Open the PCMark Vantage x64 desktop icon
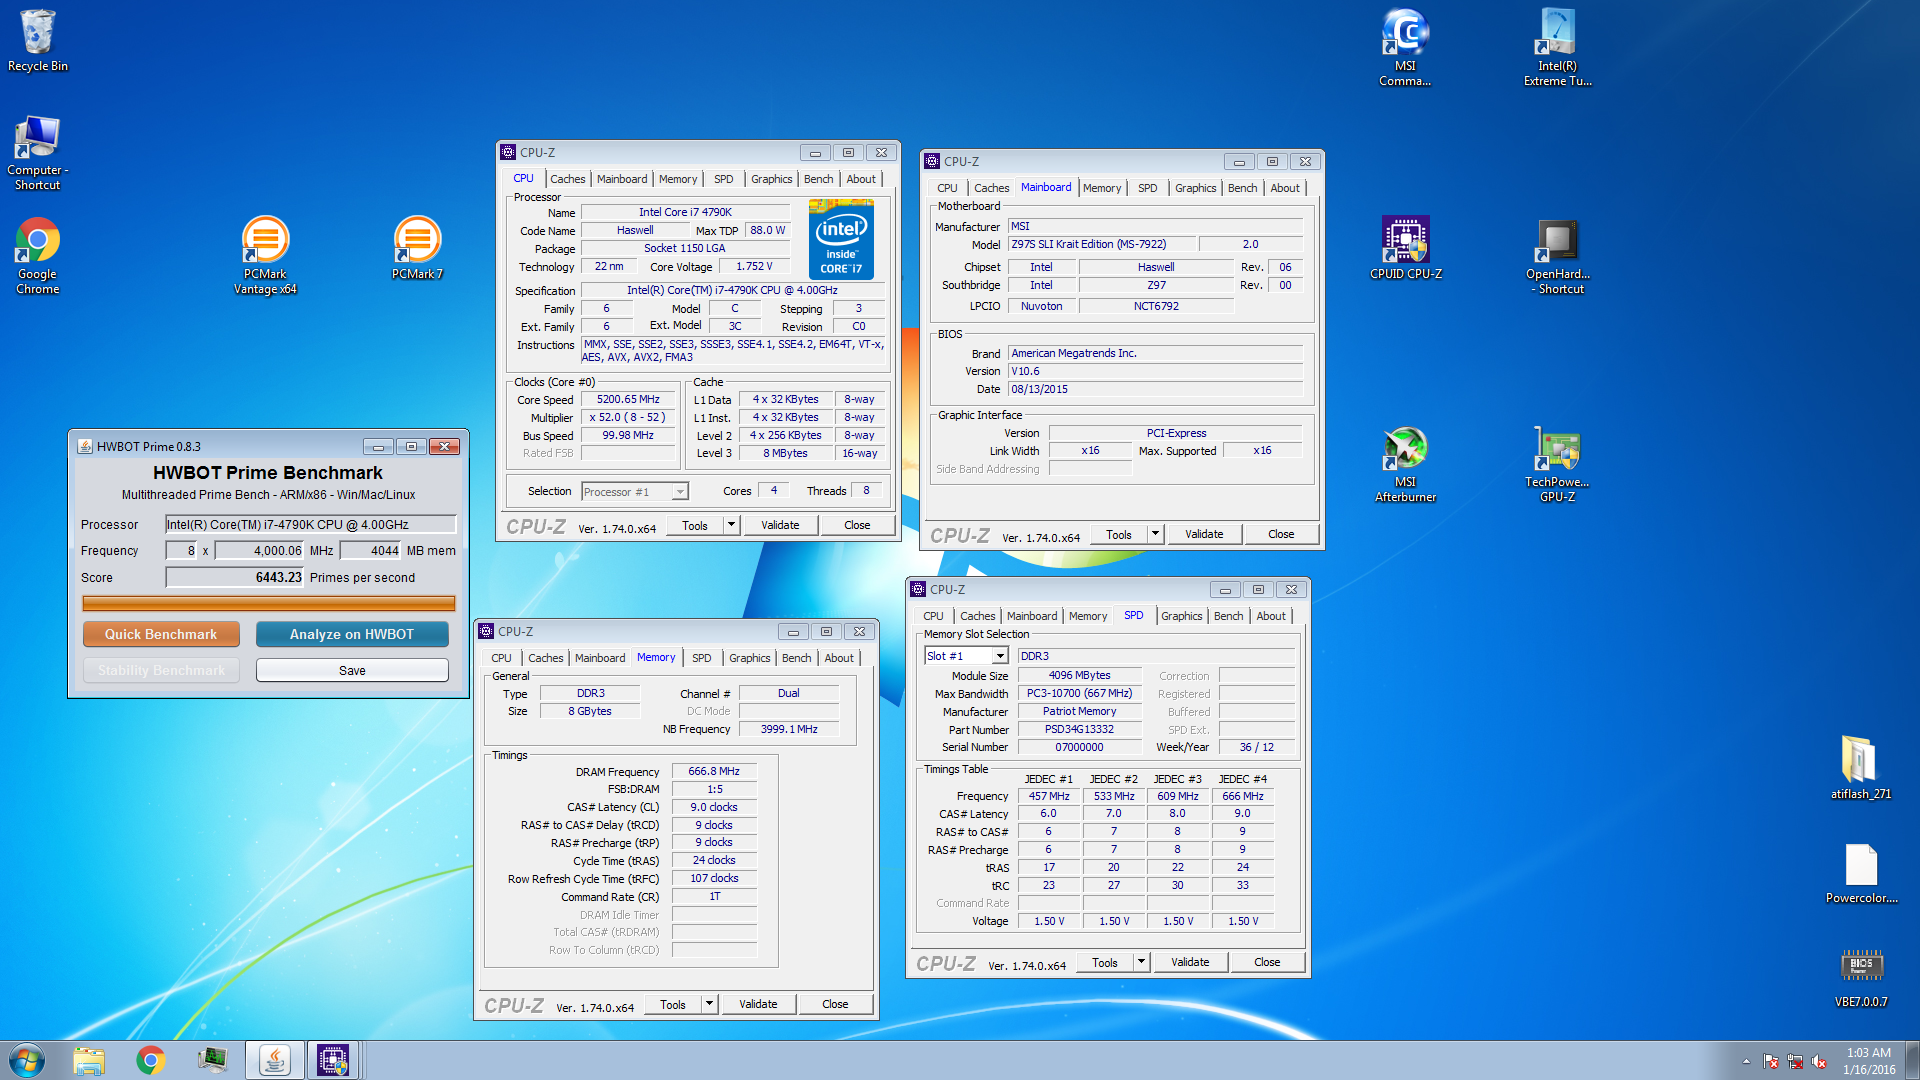The height and width of the screenshot is (1080, 1920). 265,257
